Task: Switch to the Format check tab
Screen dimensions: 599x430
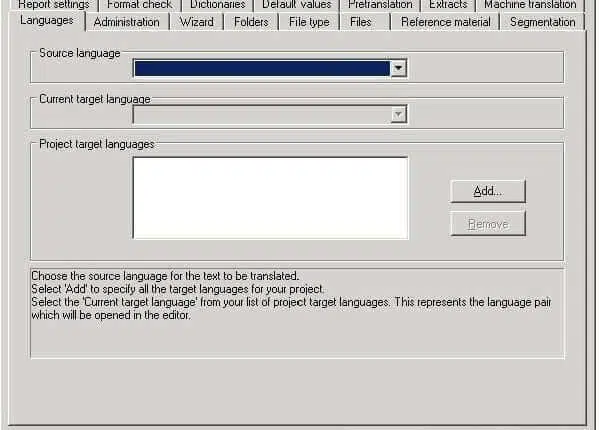Action: coord(139,5)
